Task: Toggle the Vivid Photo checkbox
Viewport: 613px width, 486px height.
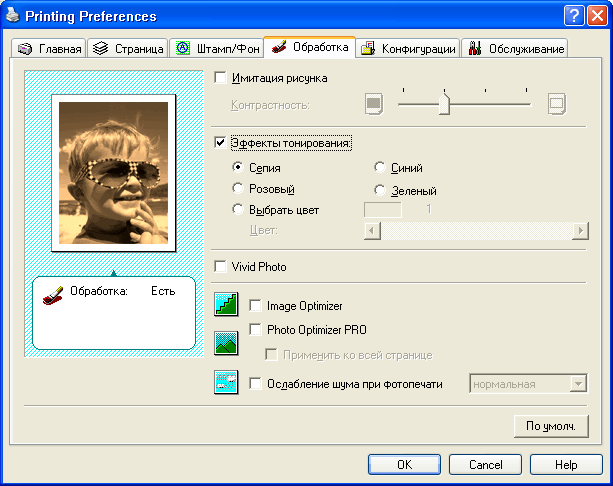Action: 221,267
